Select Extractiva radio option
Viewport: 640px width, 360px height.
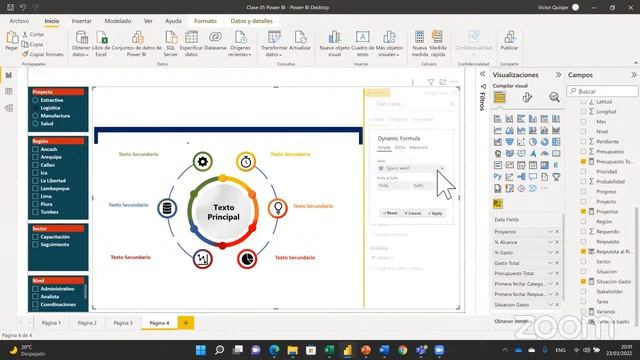click(36, 100)
